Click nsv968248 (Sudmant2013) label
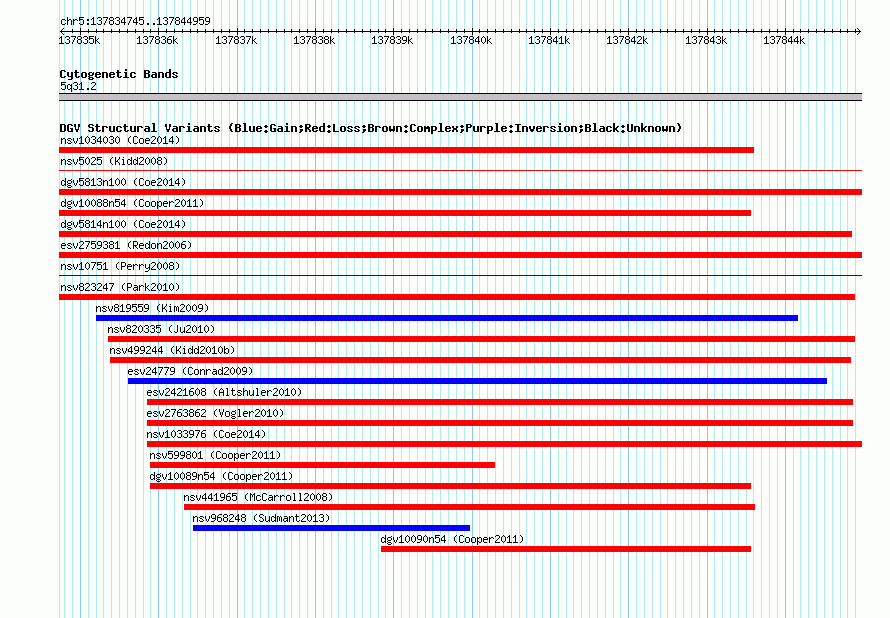 coord(261,518)
